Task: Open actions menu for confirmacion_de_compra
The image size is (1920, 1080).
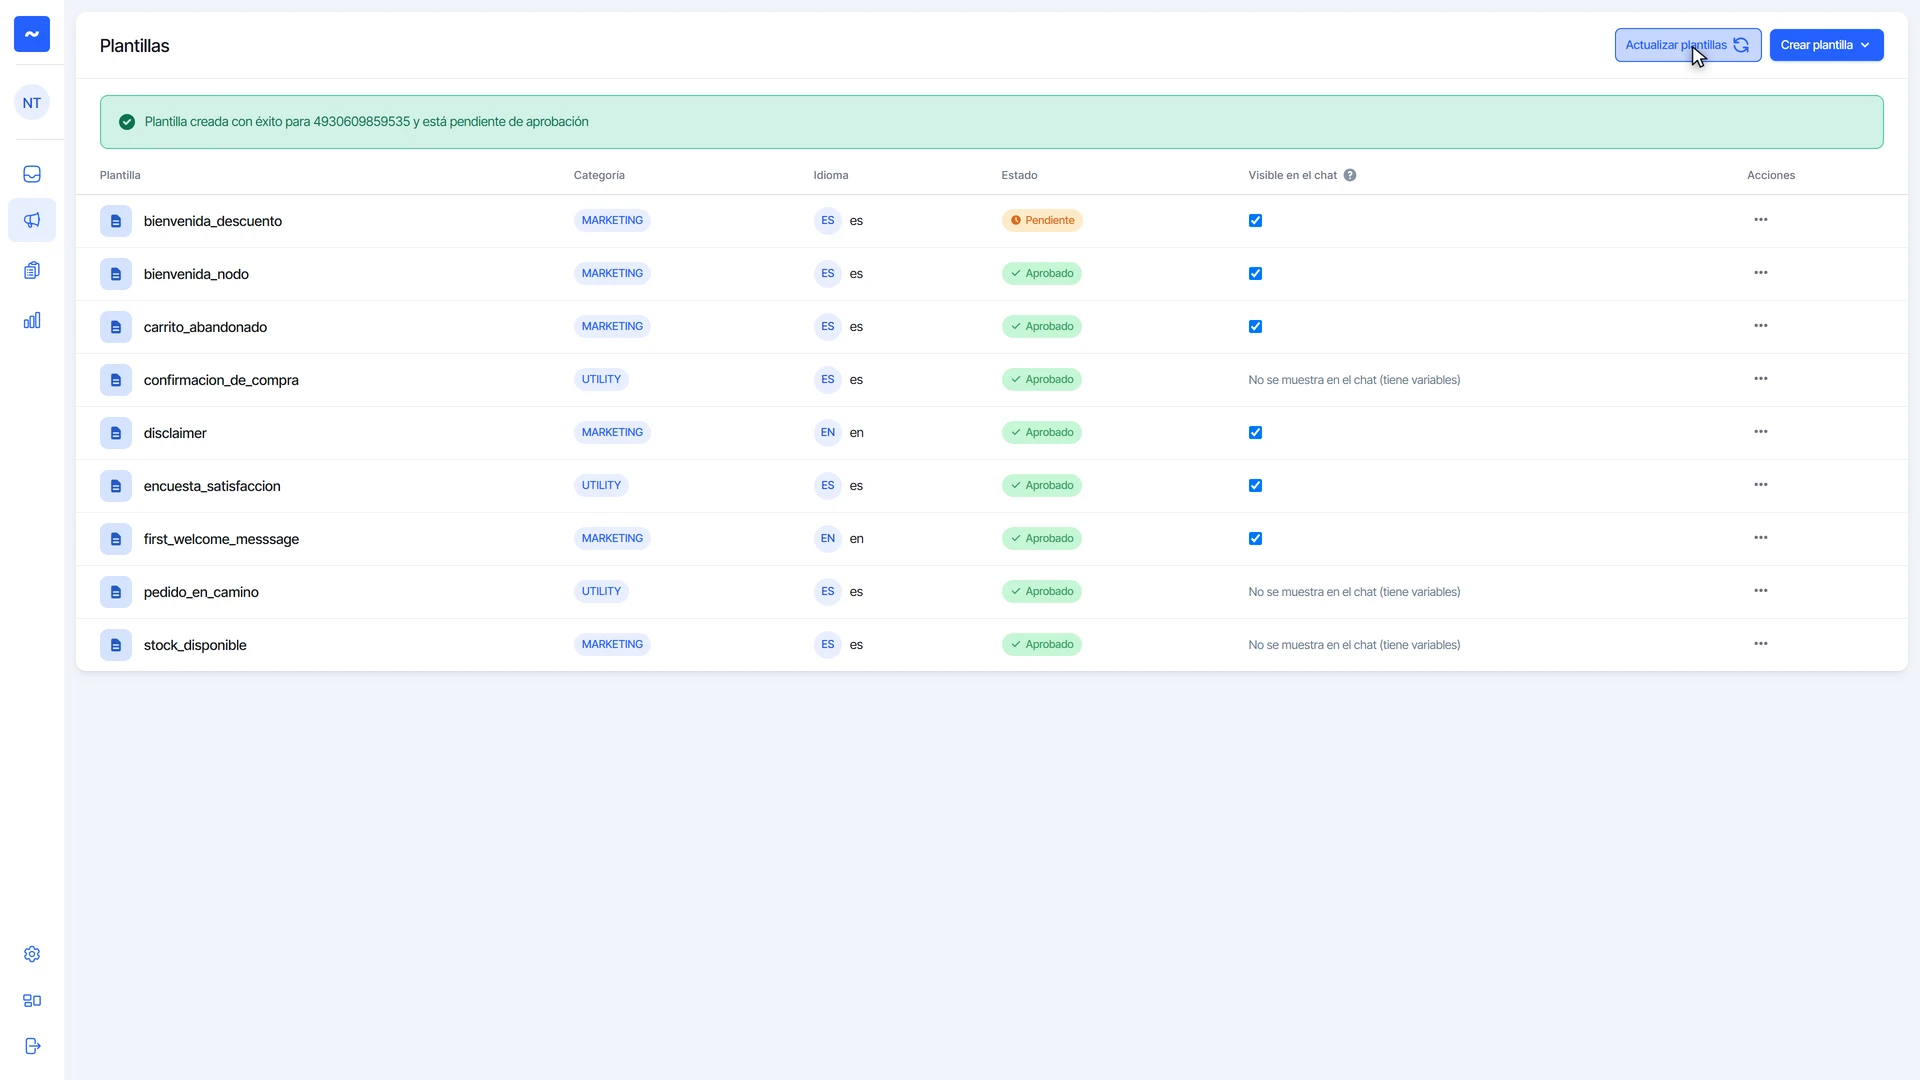Action: (x=1760, y=379)
